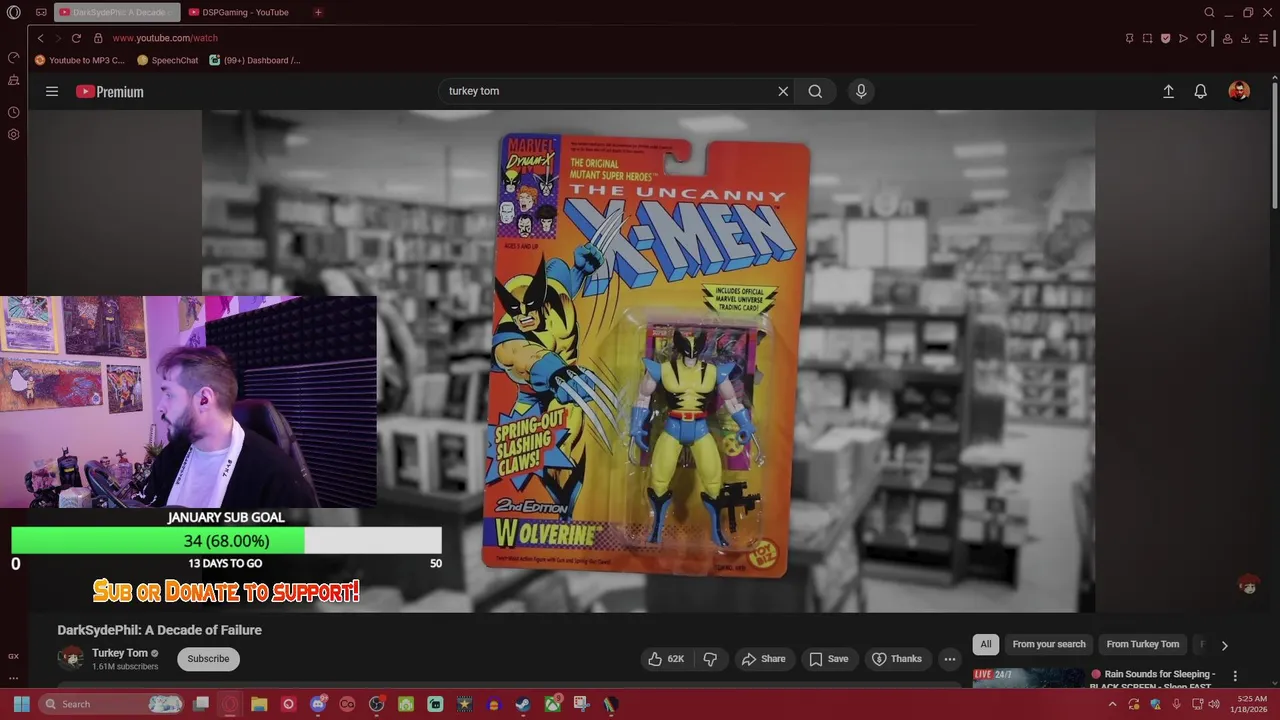Image resolution: width=1280 pixels, height=720 pixels.
Task: Save video to playlist
Action: [829, 659]
